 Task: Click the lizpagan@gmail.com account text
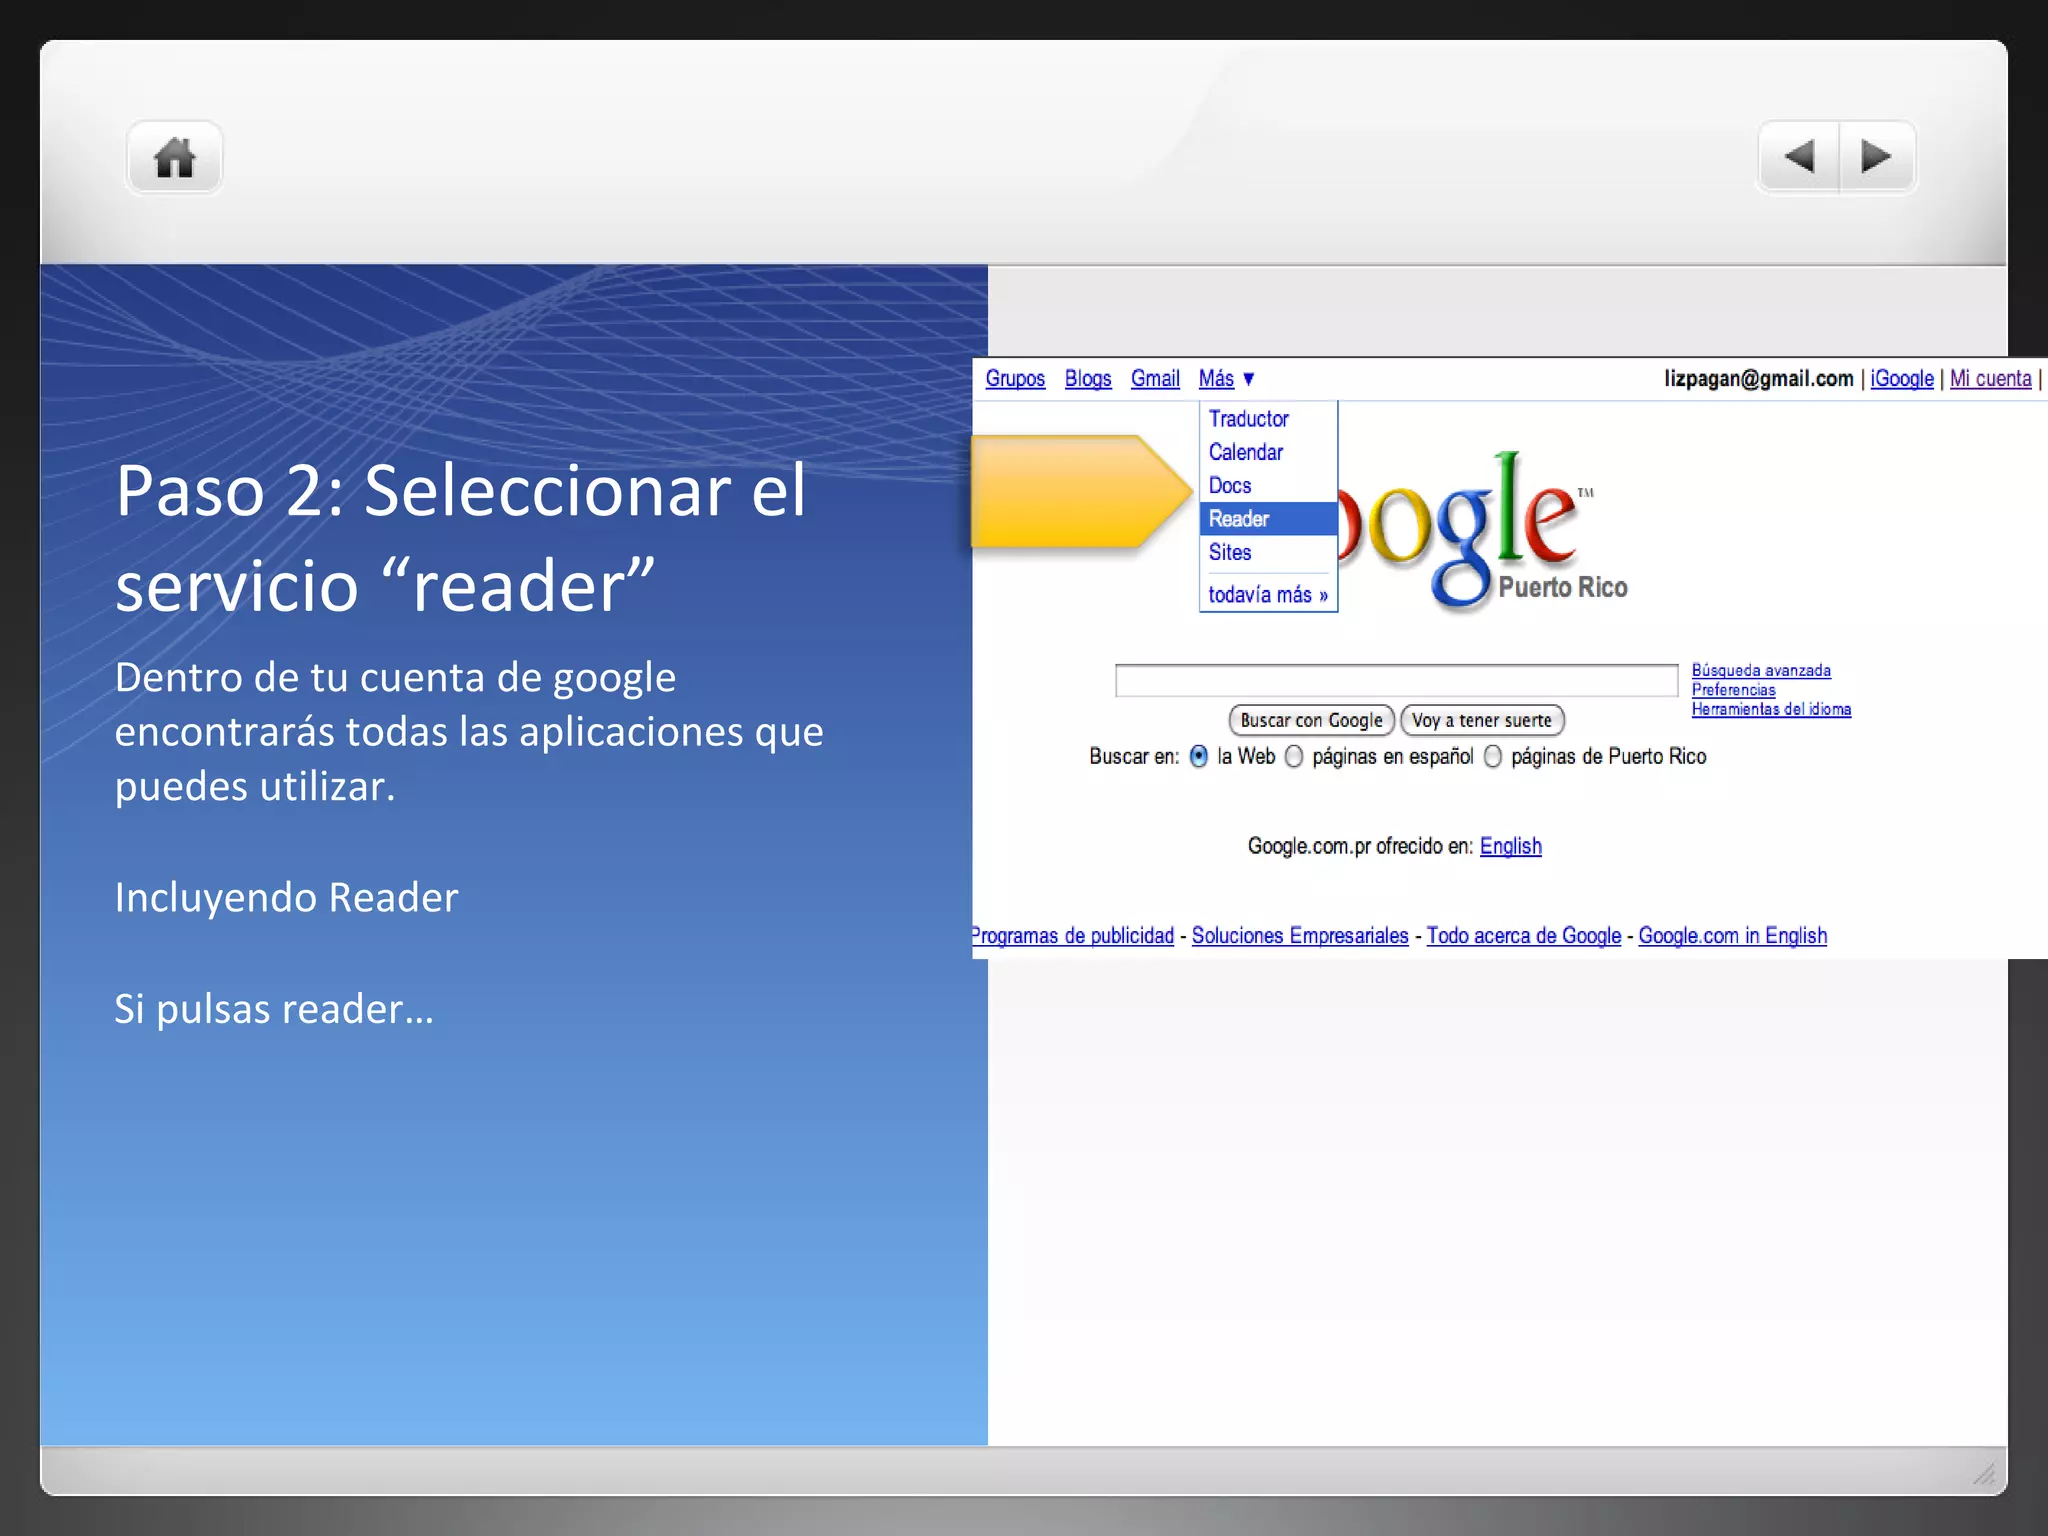pos(1758,379)
